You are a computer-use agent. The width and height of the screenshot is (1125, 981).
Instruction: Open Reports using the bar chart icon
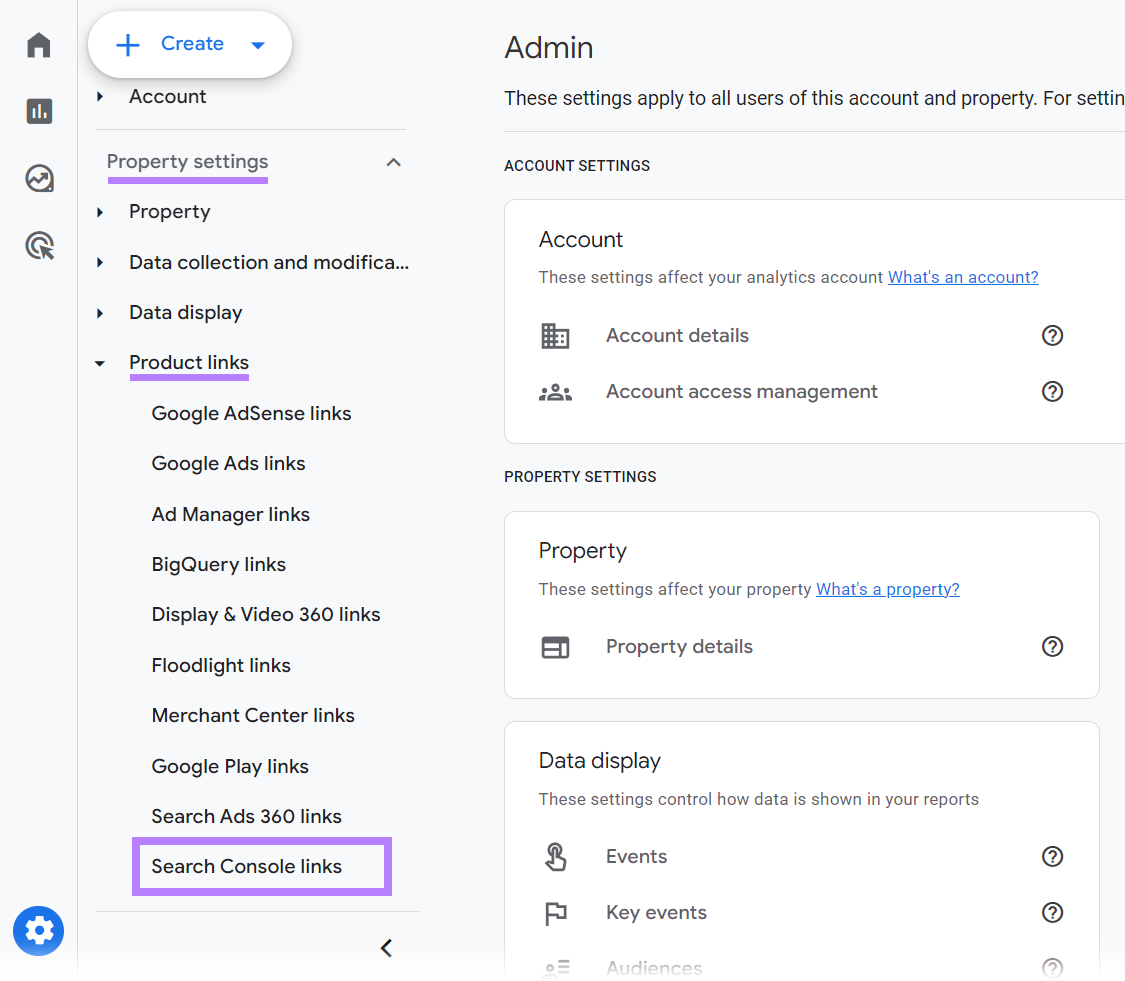[38, 111]
